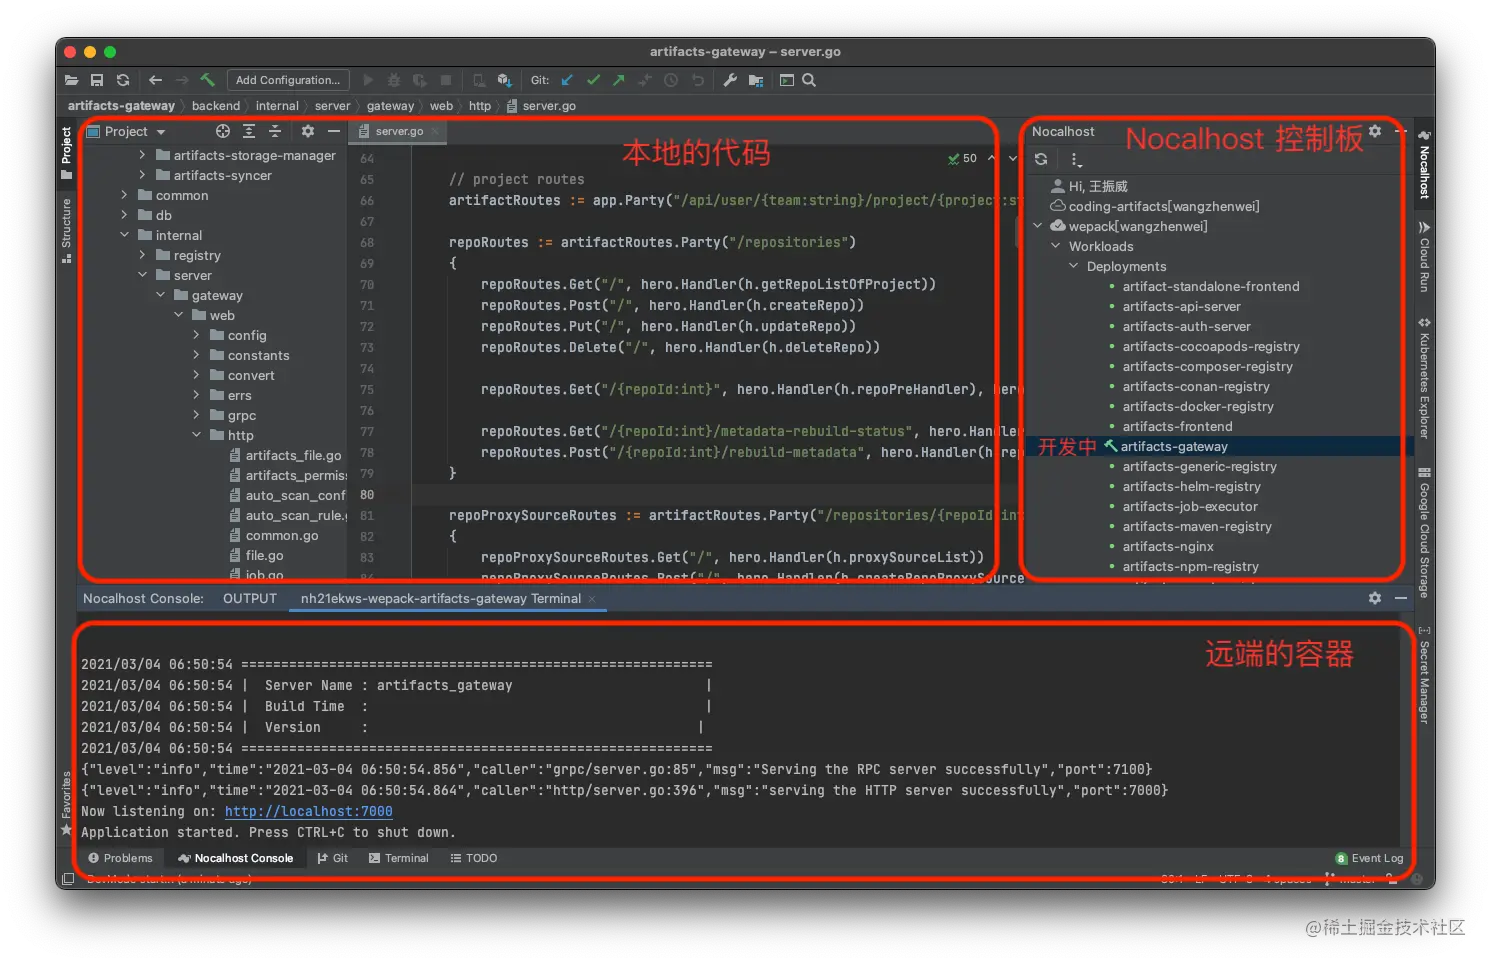Open the TODO tool window tab
The height and width of the screenshot is (963, 1491).
[x=473, y=858]
